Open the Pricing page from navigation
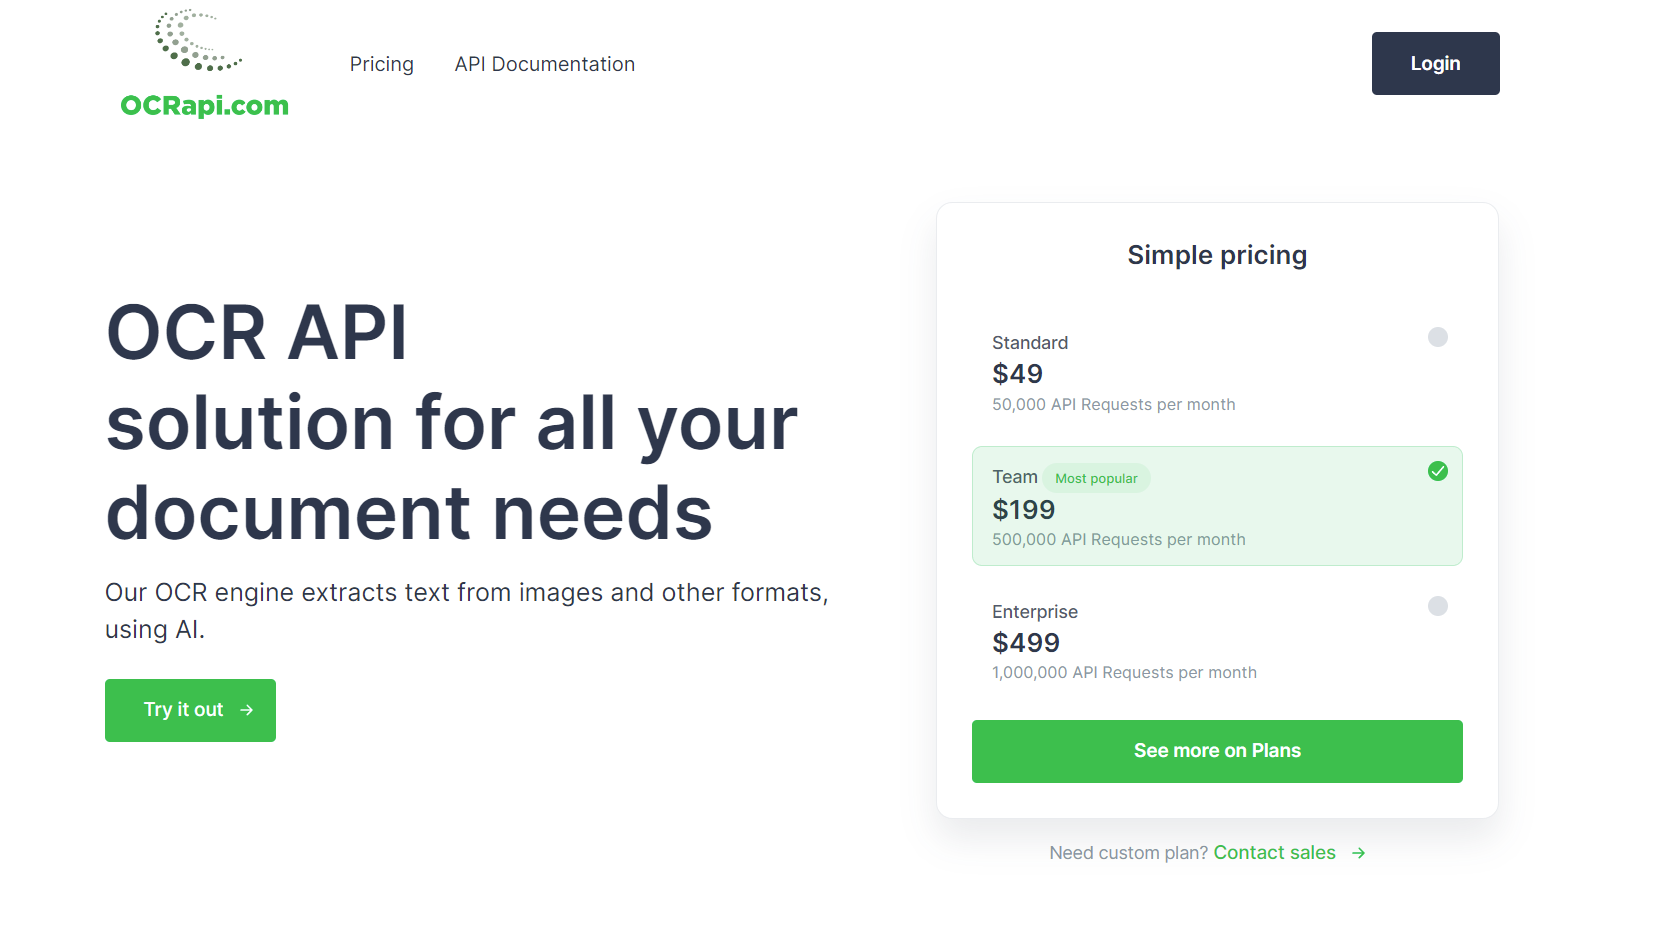Viewport: 1676px width, 937px height. tap(382, 64)
